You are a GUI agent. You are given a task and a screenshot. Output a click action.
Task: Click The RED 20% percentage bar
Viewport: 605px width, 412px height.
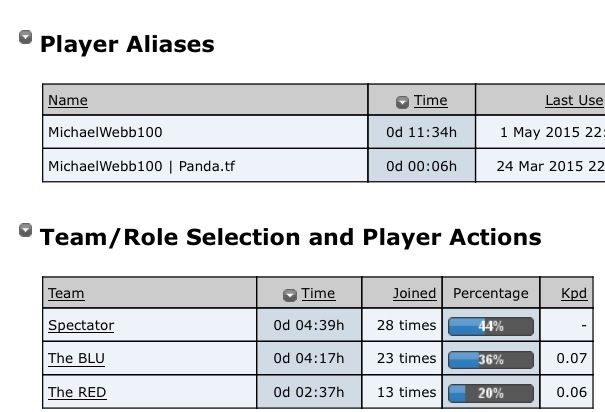click(490, 393)
